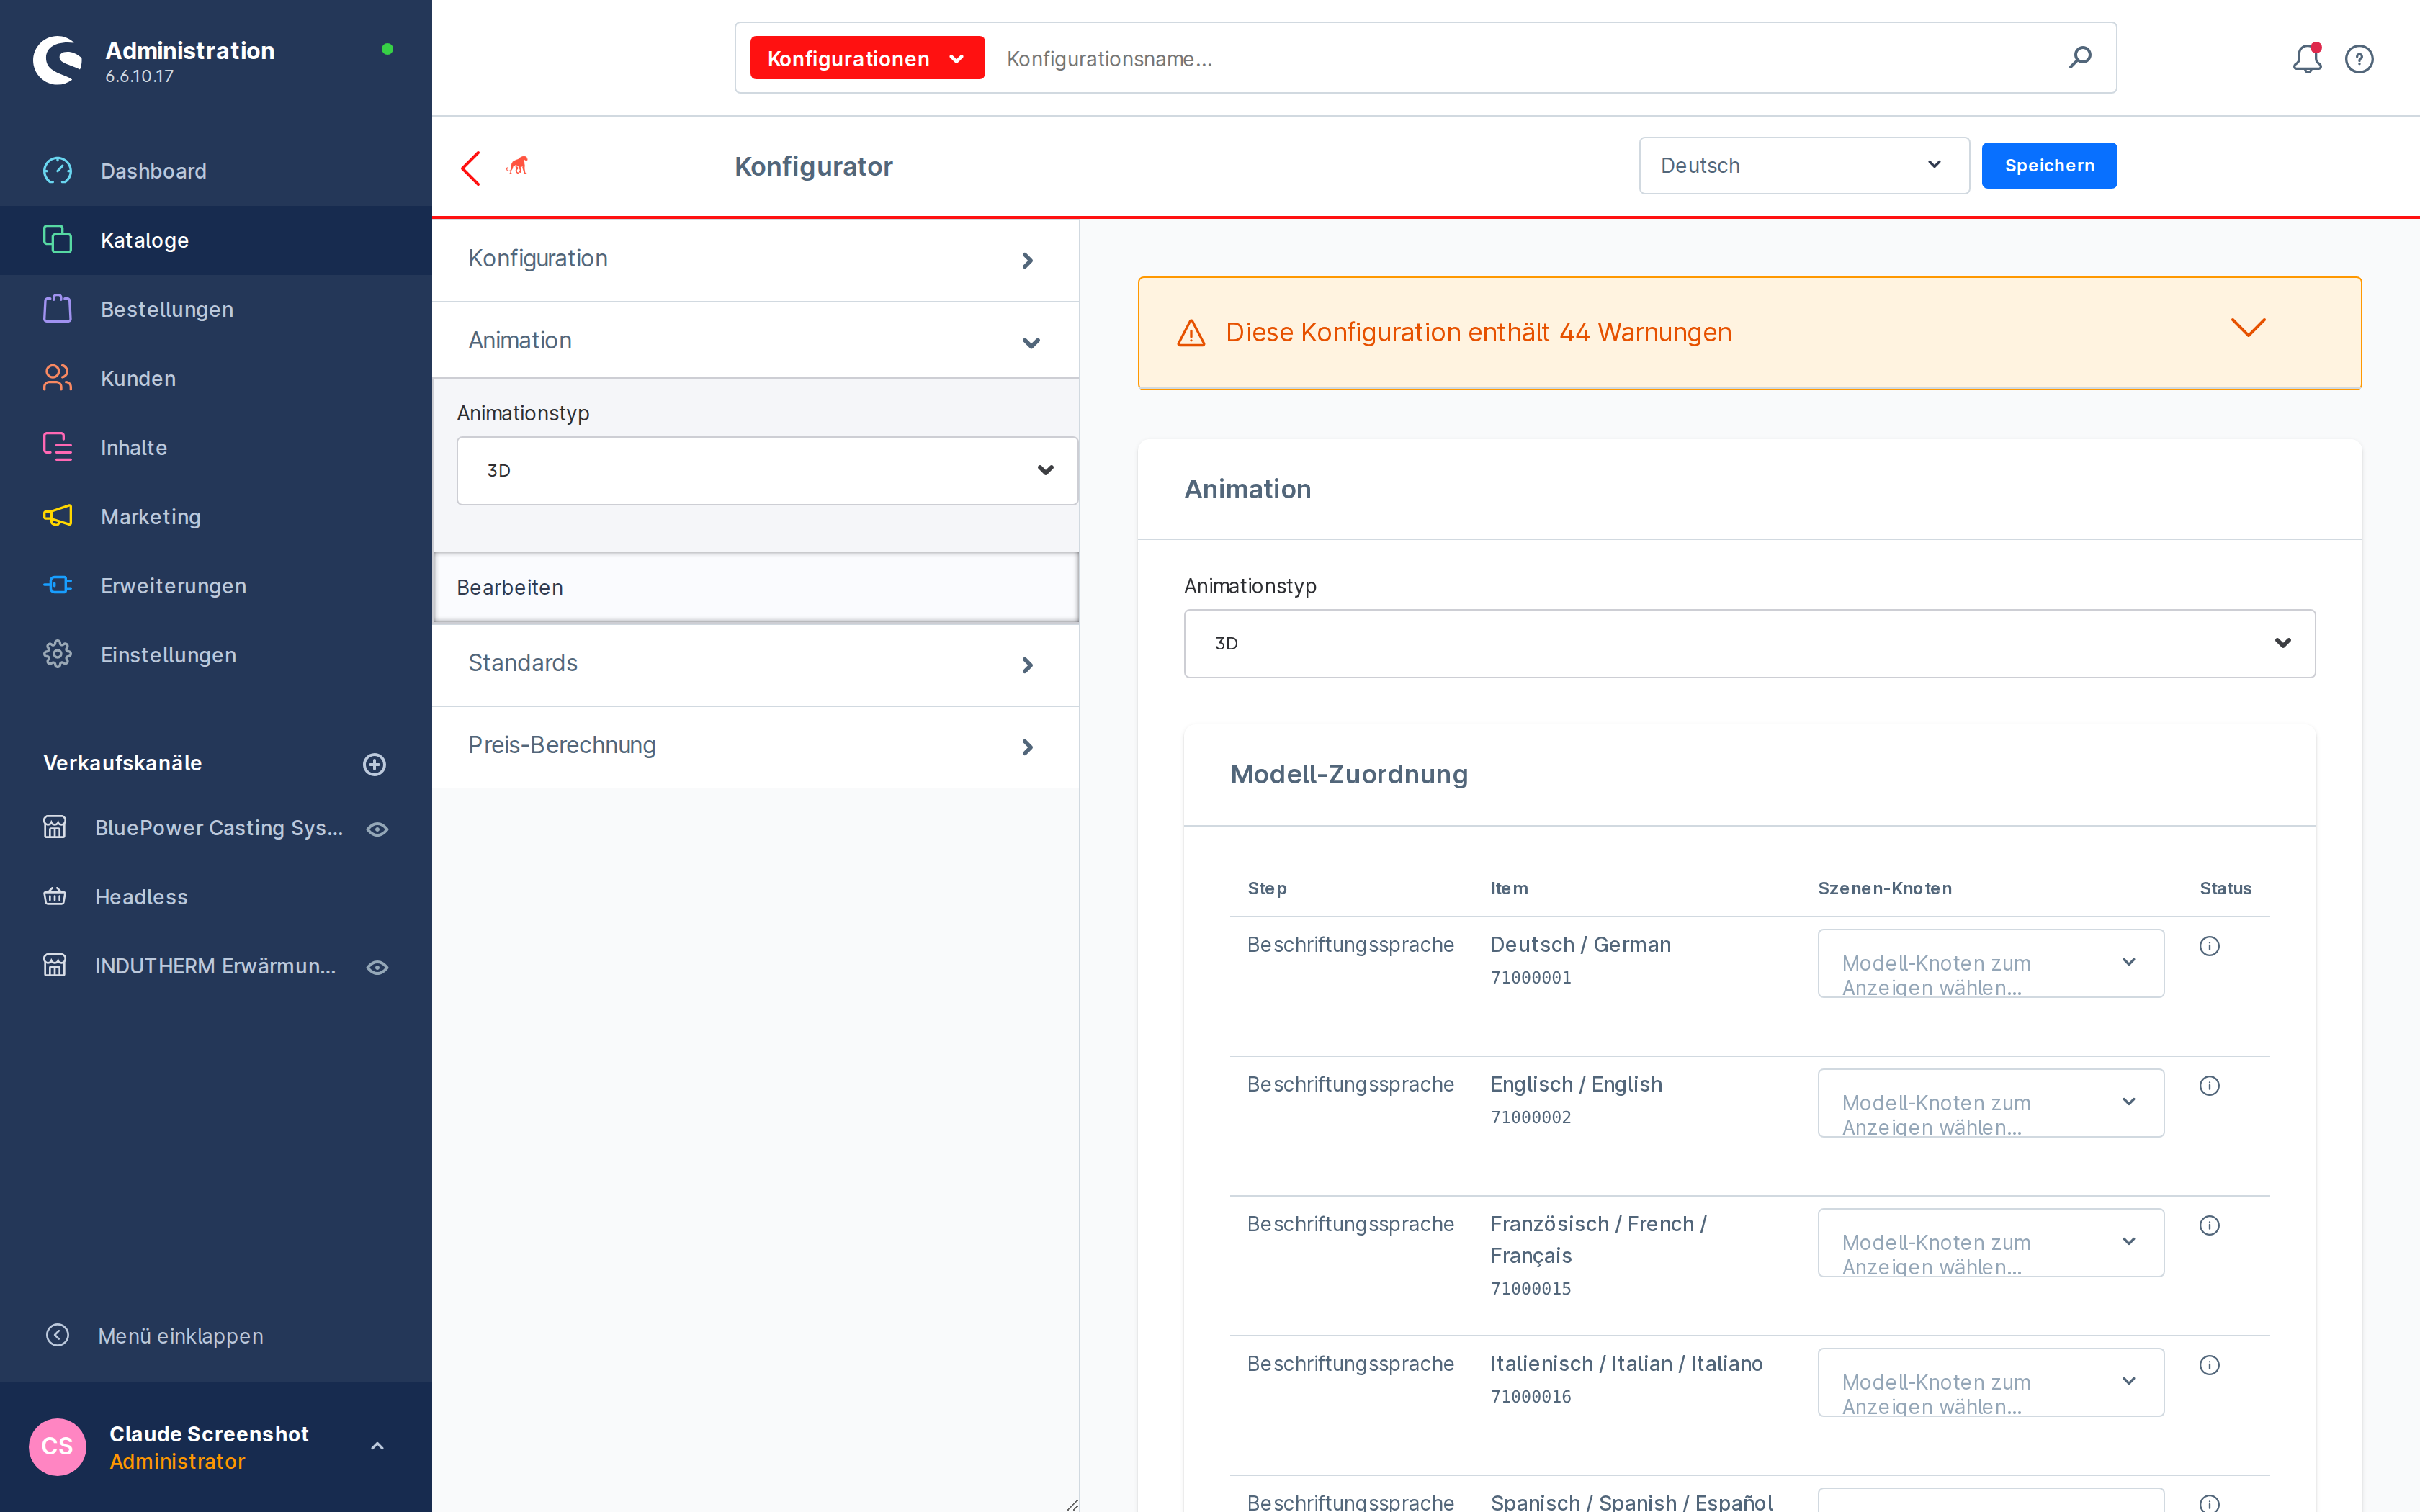Screen dimensions: 2420x1512
Task: Open Szenen-Knoten dropdown for Französisch
Action: click(1990, 1243)
